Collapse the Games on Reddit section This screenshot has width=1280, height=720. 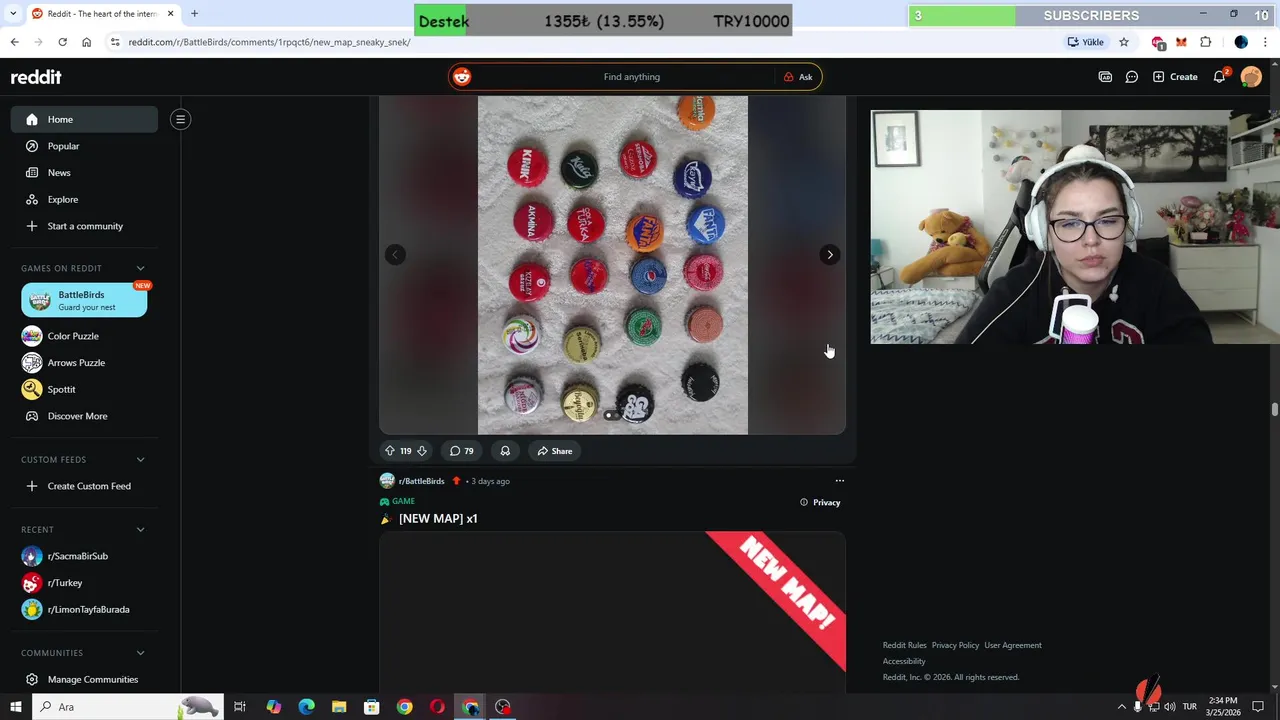click(140, 268)
